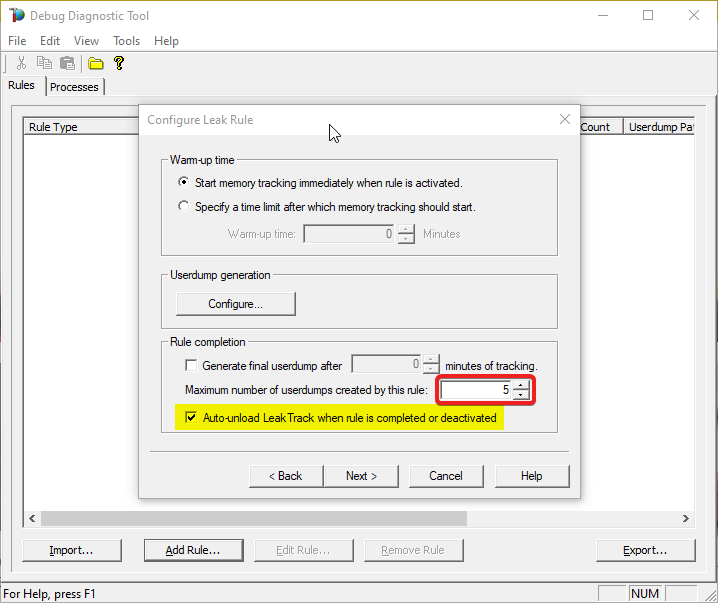The image size is (718, 603).
Task: Click the Configure... userdump button
Action: [236, 304]
